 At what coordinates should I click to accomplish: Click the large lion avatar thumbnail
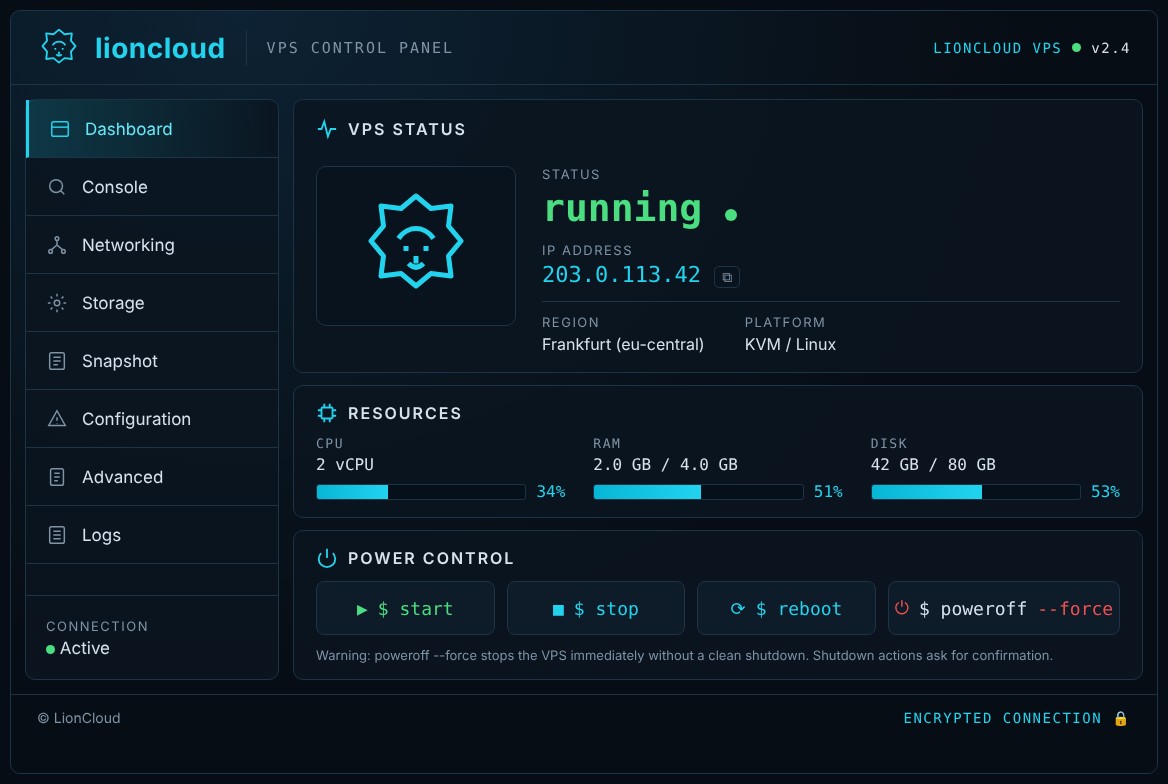click(416, 245)
